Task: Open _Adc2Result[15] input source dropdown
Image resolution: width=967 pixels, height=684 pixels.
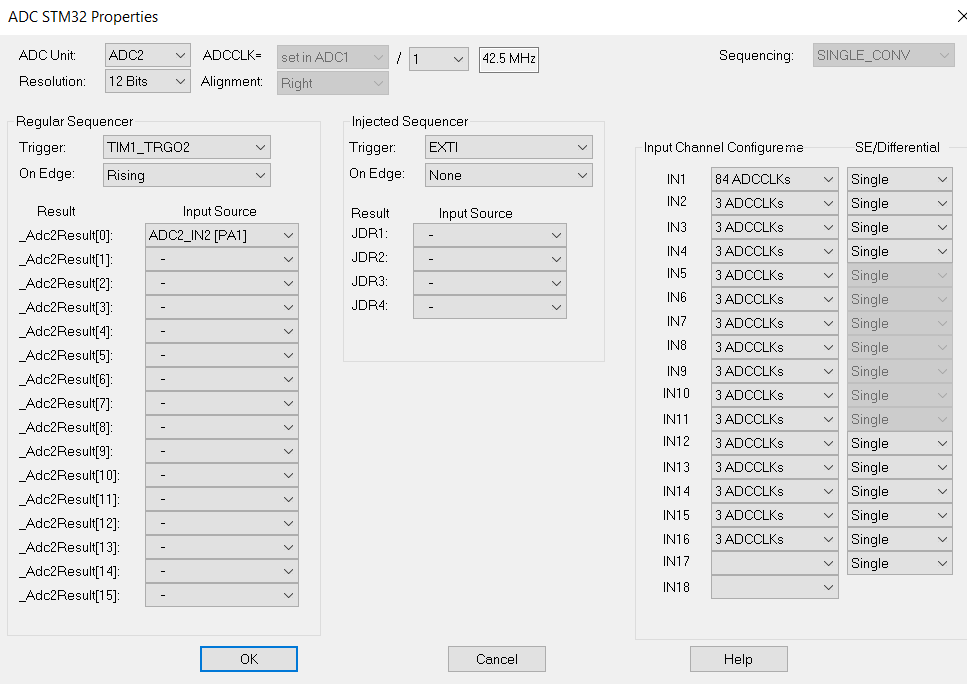Action: pyautogui.click(x=222, y=596)
